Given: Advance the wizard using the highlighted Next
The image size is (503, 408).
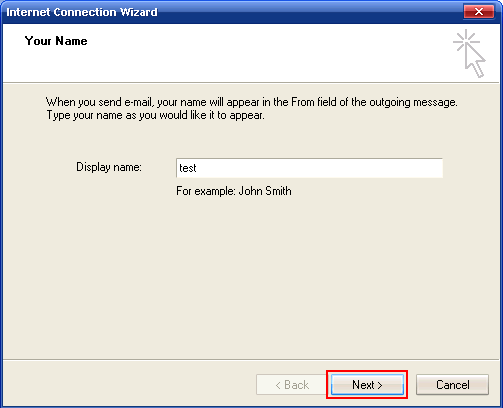Looking at the screenshot, I should [x=367, y=385].
